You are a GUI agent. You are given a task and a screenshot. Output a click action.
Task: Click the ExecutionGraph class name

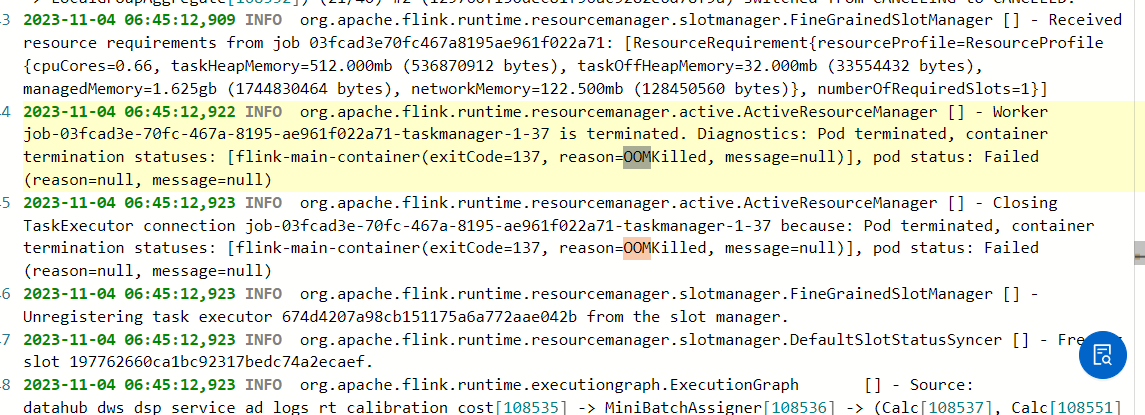pos(734,384)
